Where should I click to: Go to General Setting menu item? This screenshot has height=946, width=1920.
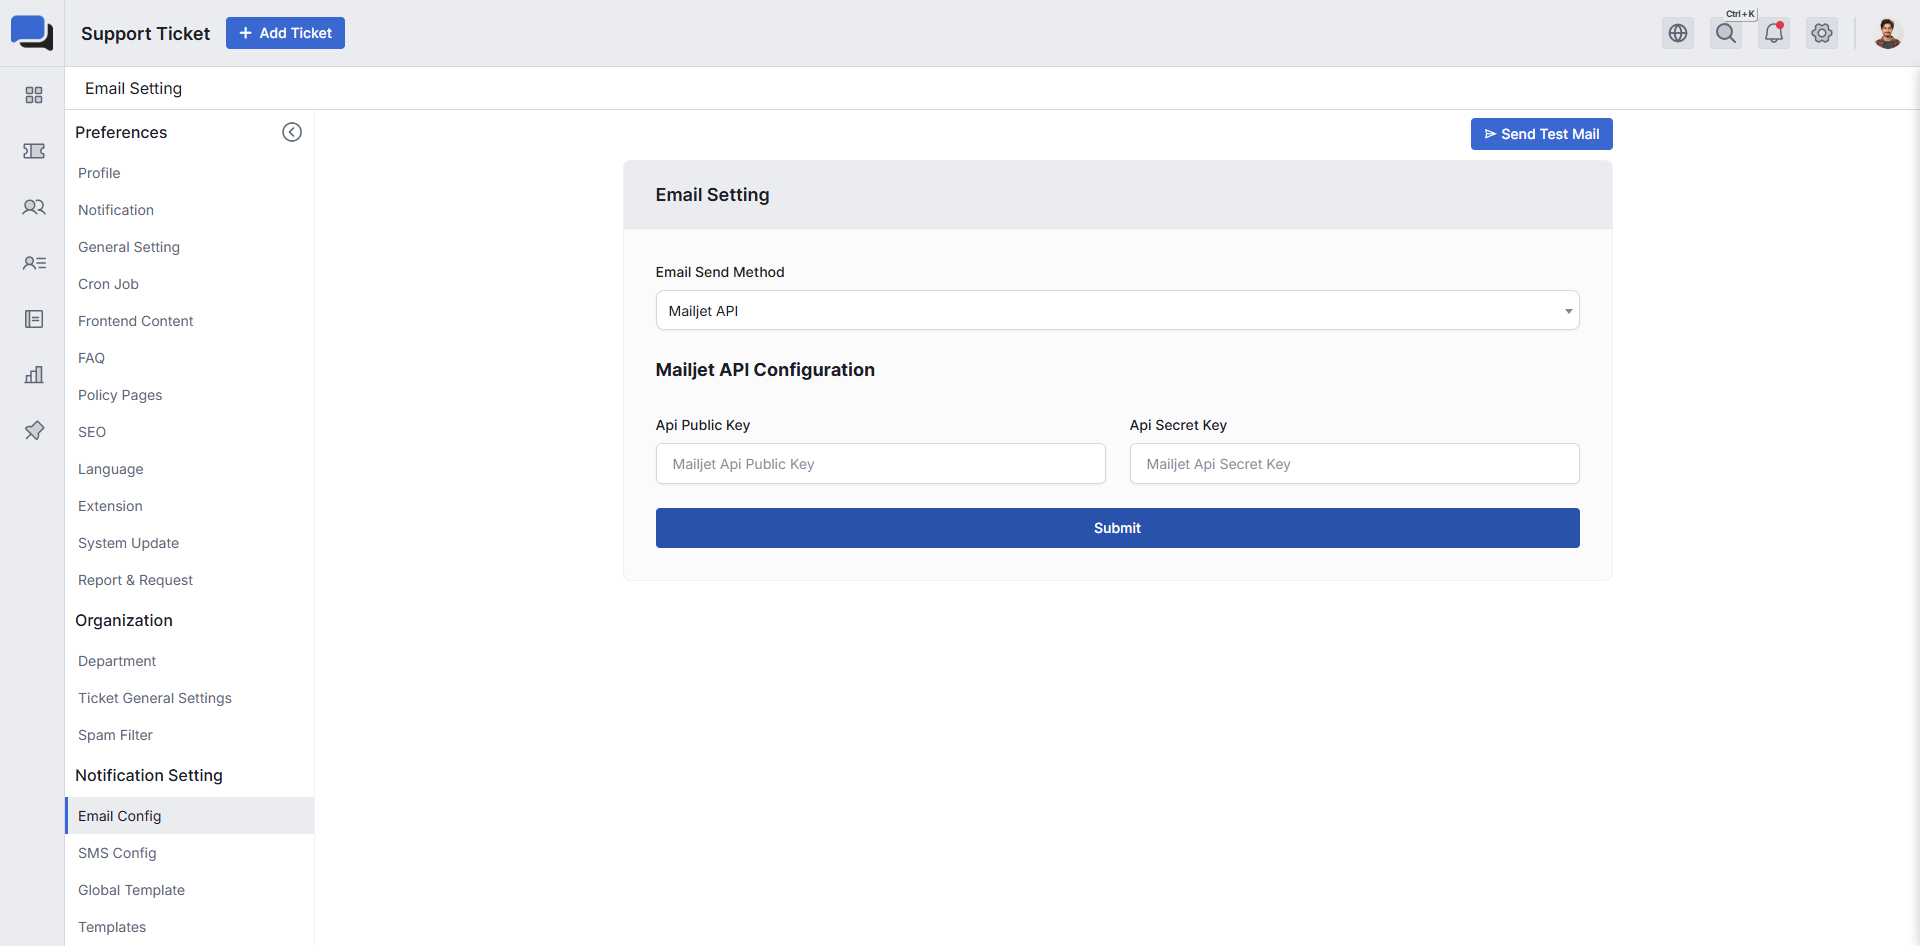(x=129, y=247)
